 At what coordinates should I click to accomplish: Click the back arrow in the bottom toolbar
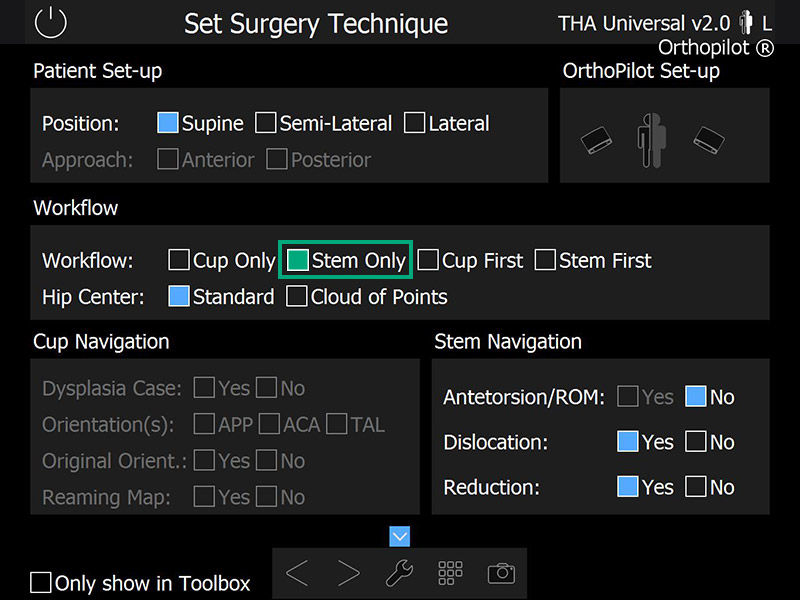pyautogui.click(x=297, y=572)
